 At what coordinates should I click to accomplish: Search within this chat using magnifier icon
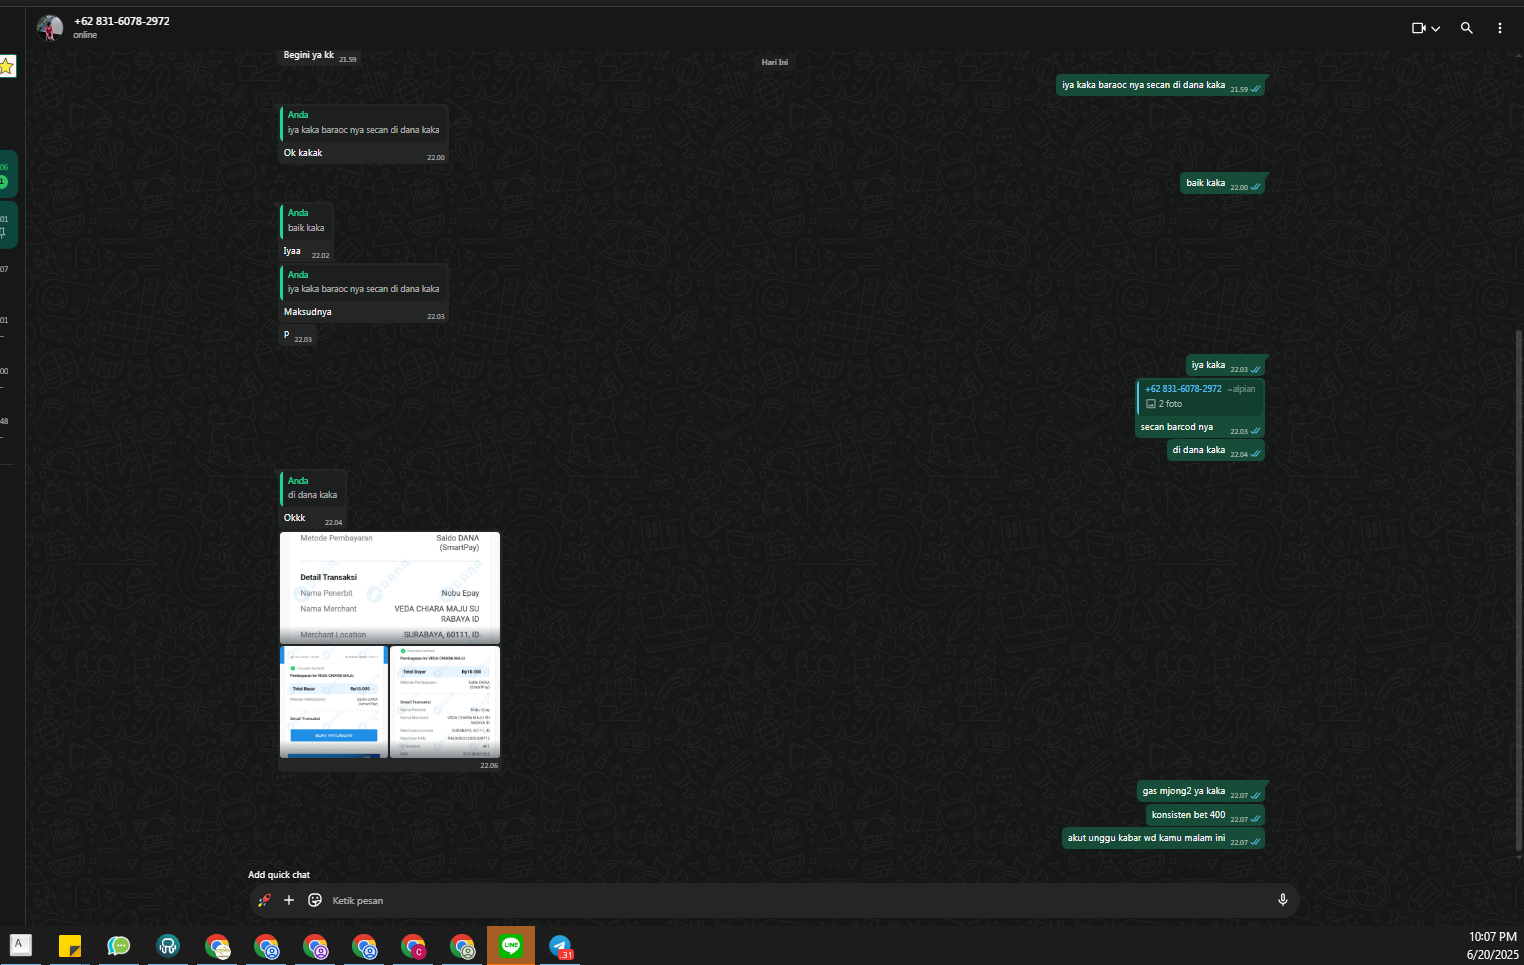point(1467,28)
